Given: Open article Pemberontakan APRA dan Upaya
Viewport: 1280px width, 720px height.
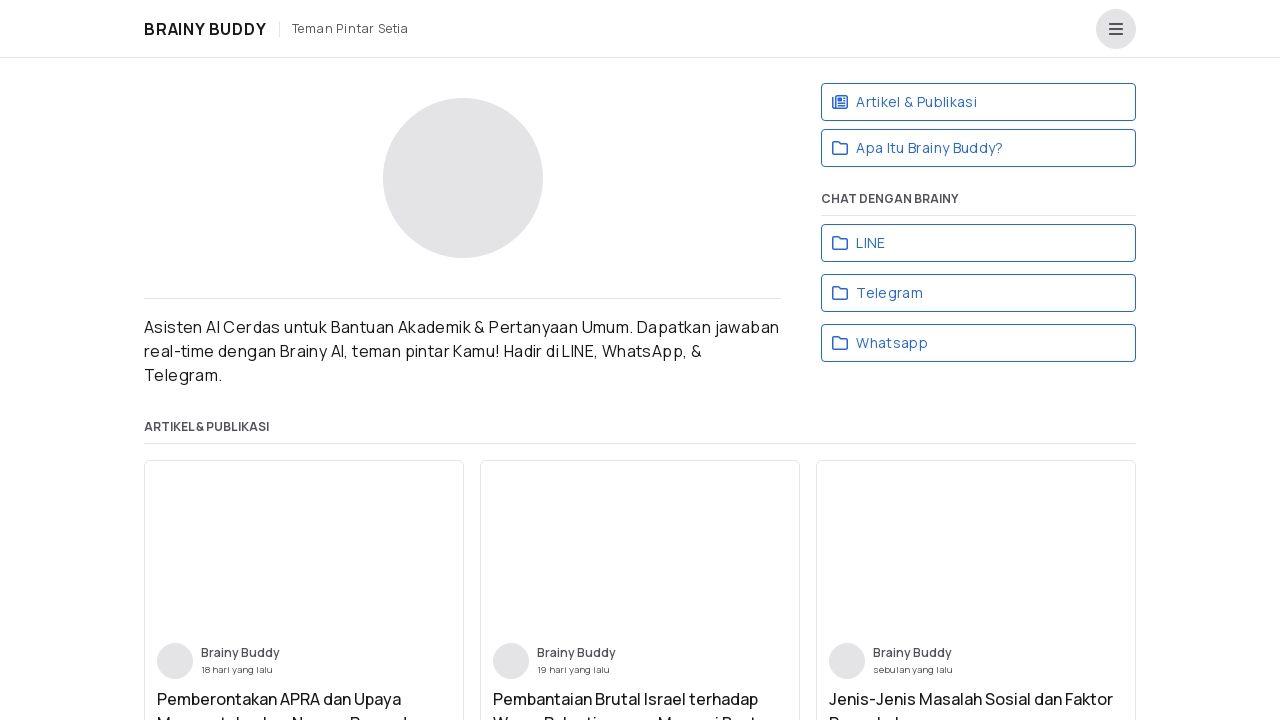Looking at the screenshot, I should click(x=279, y=700).
